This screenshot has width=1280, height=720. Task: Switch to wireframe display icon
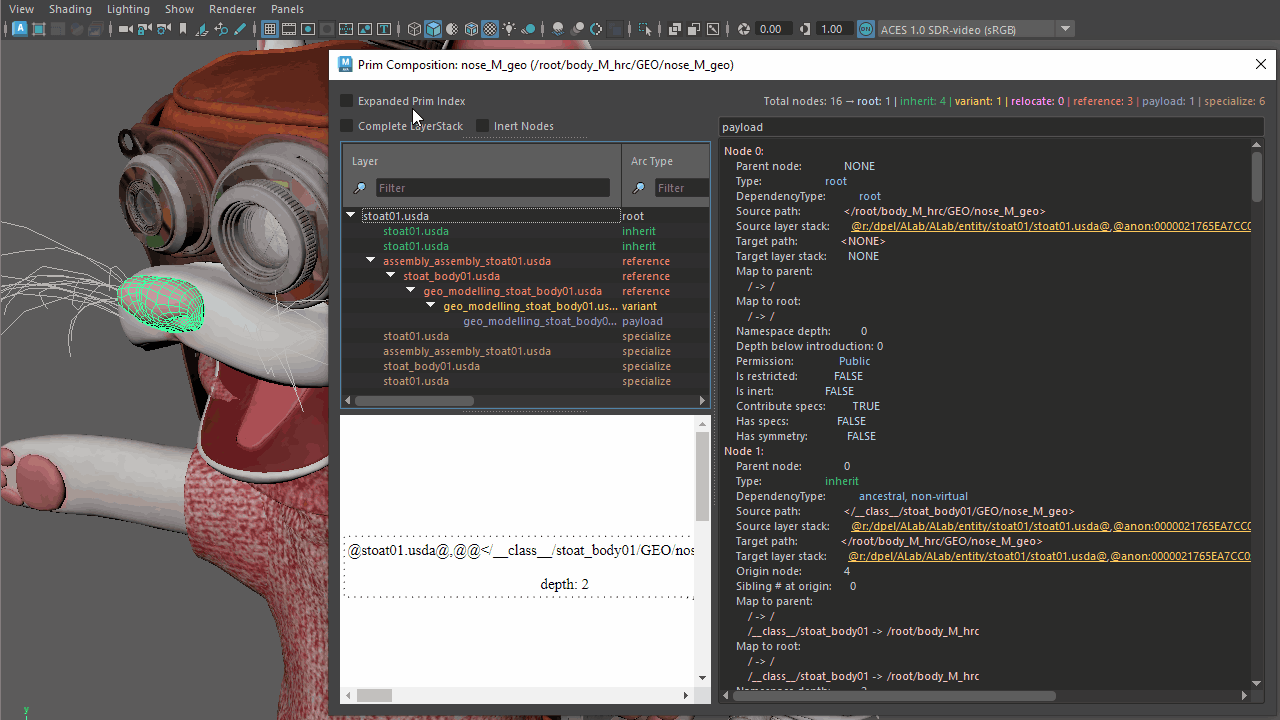pos(414,29)
